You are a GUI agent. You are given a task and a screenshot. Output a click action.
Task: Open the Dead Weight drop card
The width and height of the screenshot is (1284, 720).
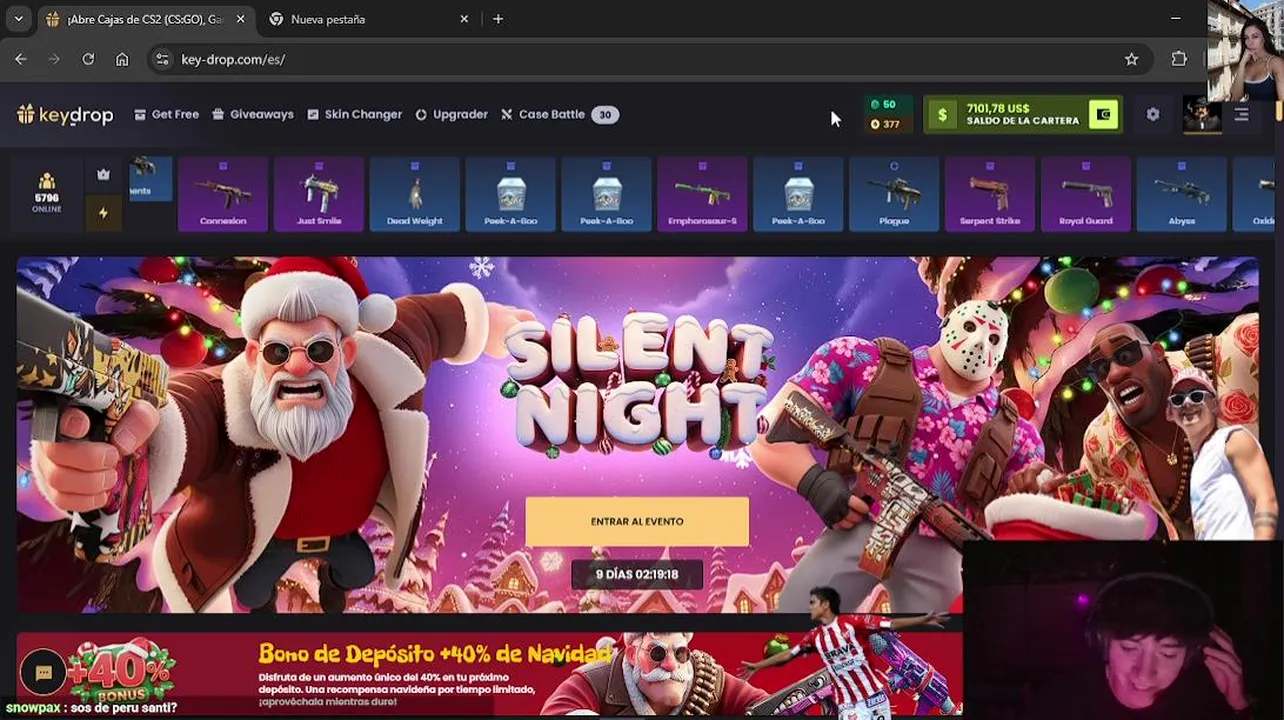415,194
